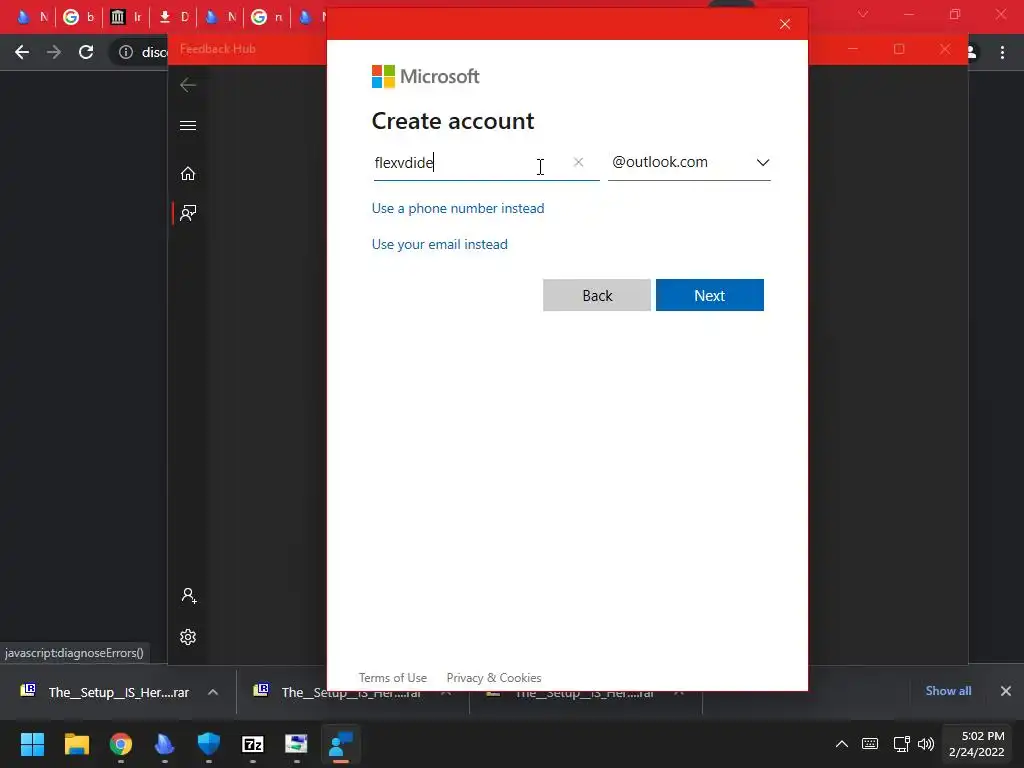This screenshot has height=768, width=1024.
Task: Click the site info icon in address bar
Action: click(x=125, y=52)
